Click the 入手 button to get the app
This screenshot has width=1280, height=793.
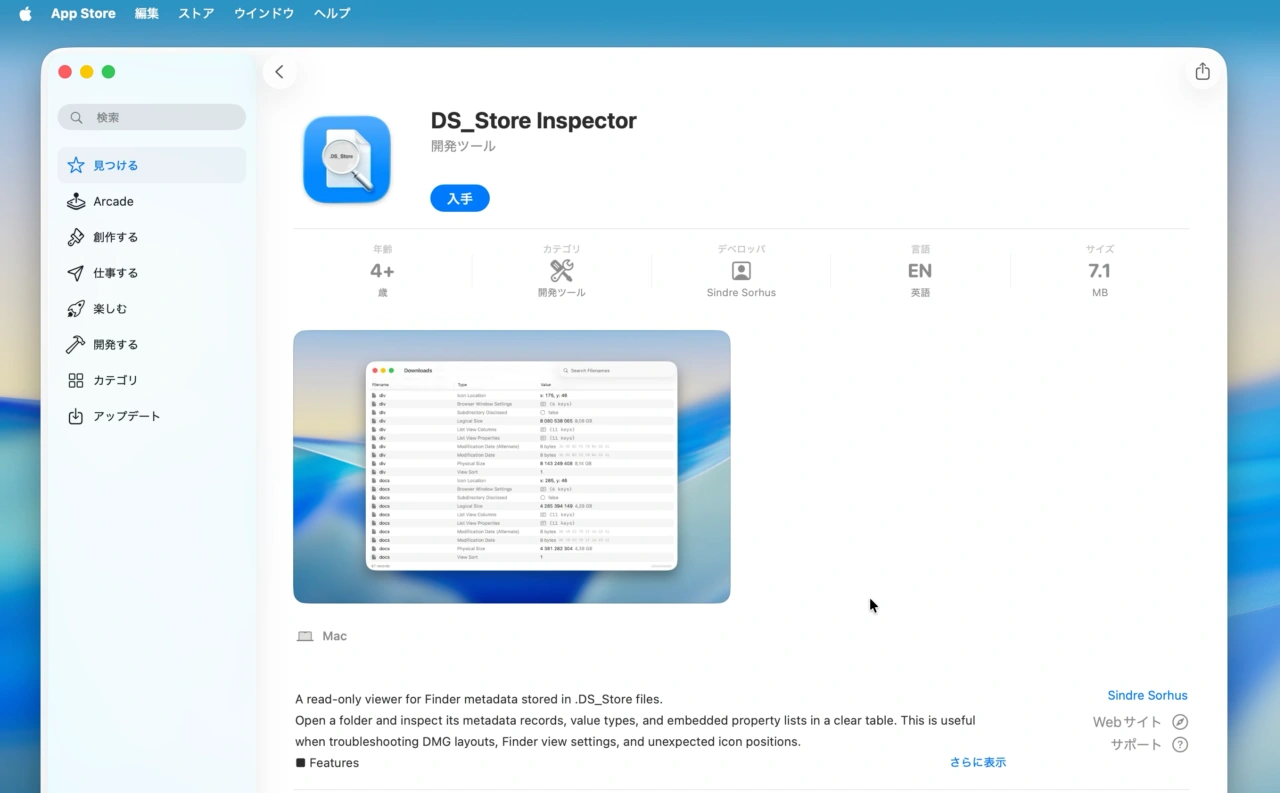pos(459,198)
